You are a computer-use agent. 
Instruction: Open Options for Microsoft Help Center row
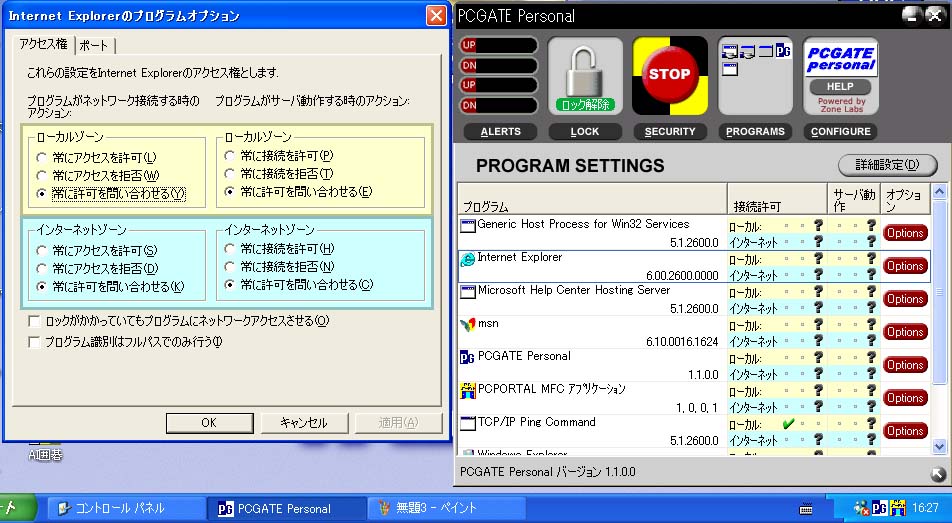click(x=905, y=299)
